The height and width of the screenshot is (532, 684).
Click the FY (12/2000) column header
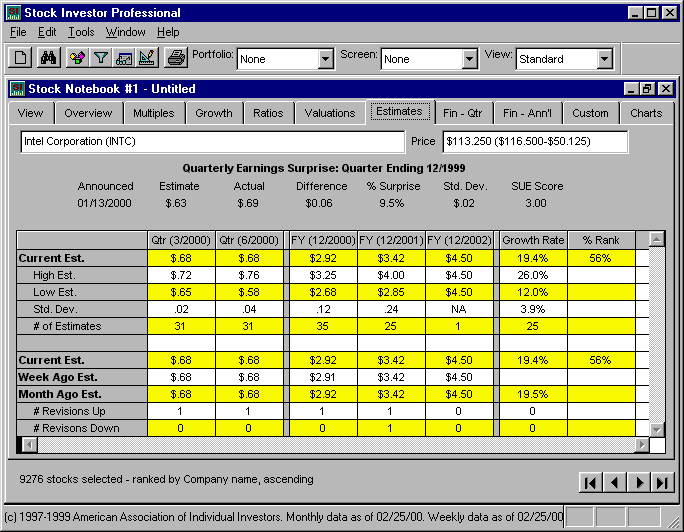coord(323,240)
